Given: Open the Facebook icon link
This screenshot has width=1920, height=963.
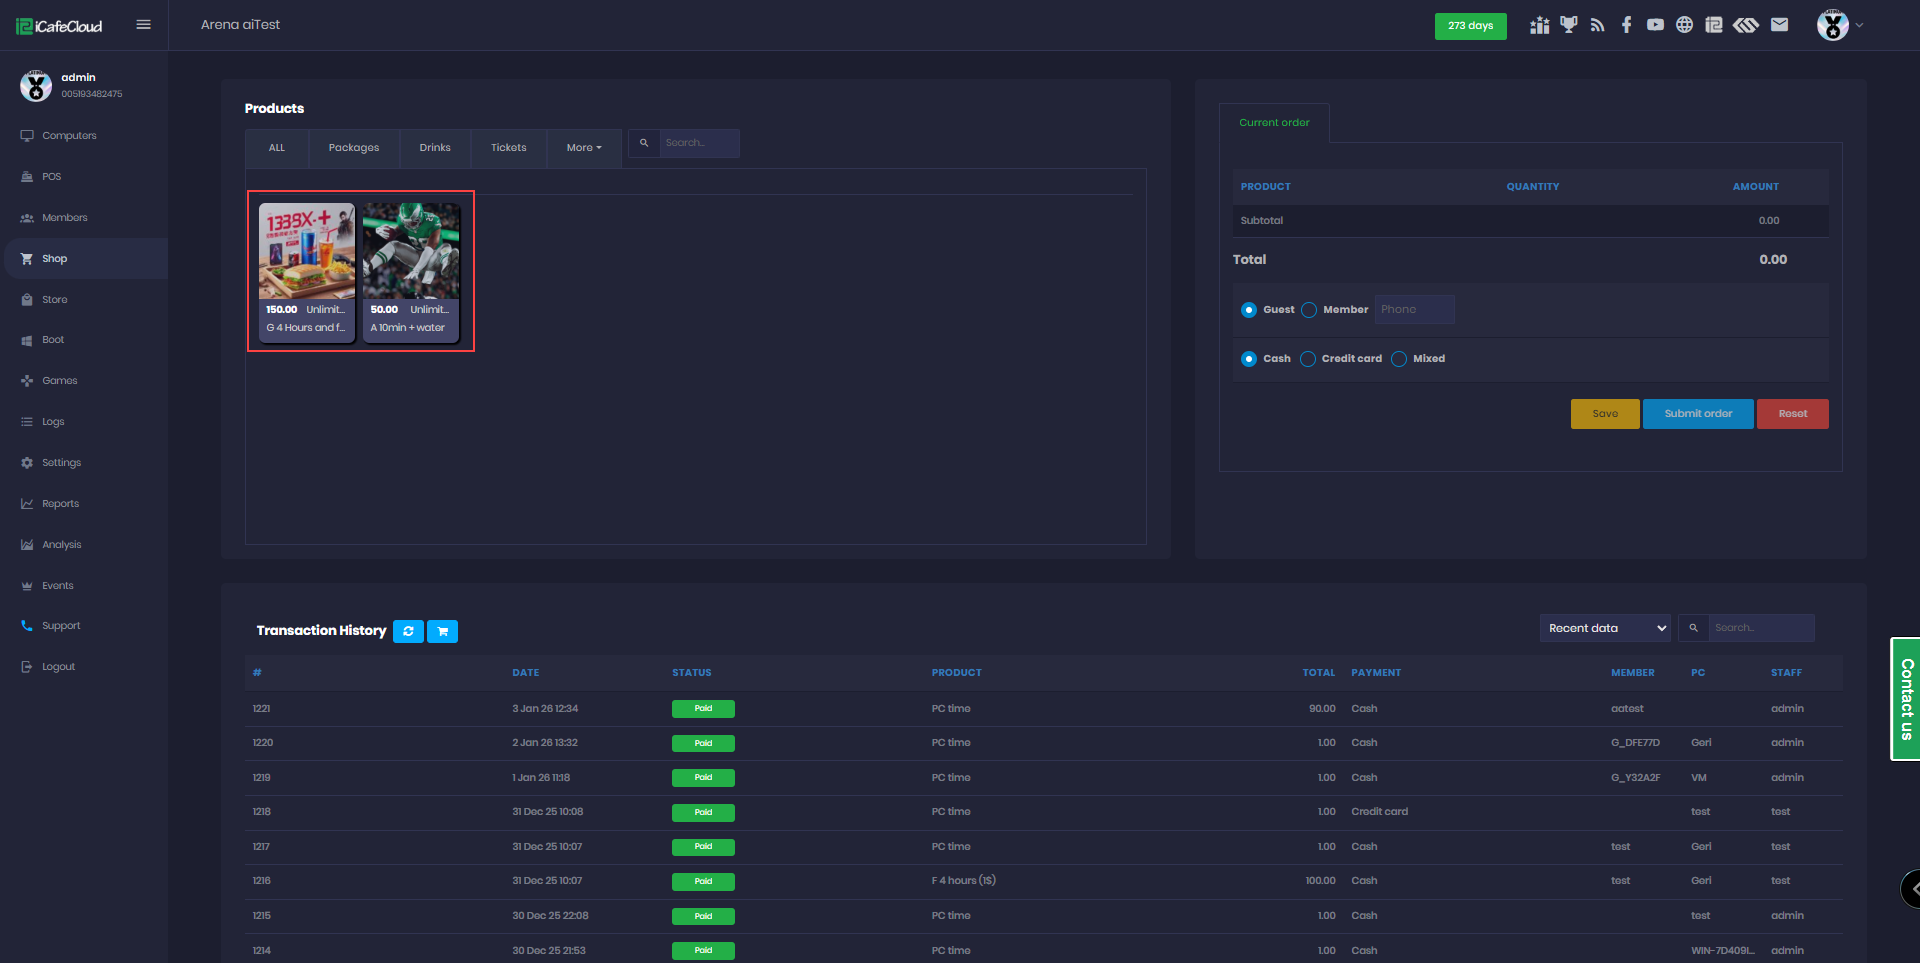Looking at the screenshot, I should 1626,25.
